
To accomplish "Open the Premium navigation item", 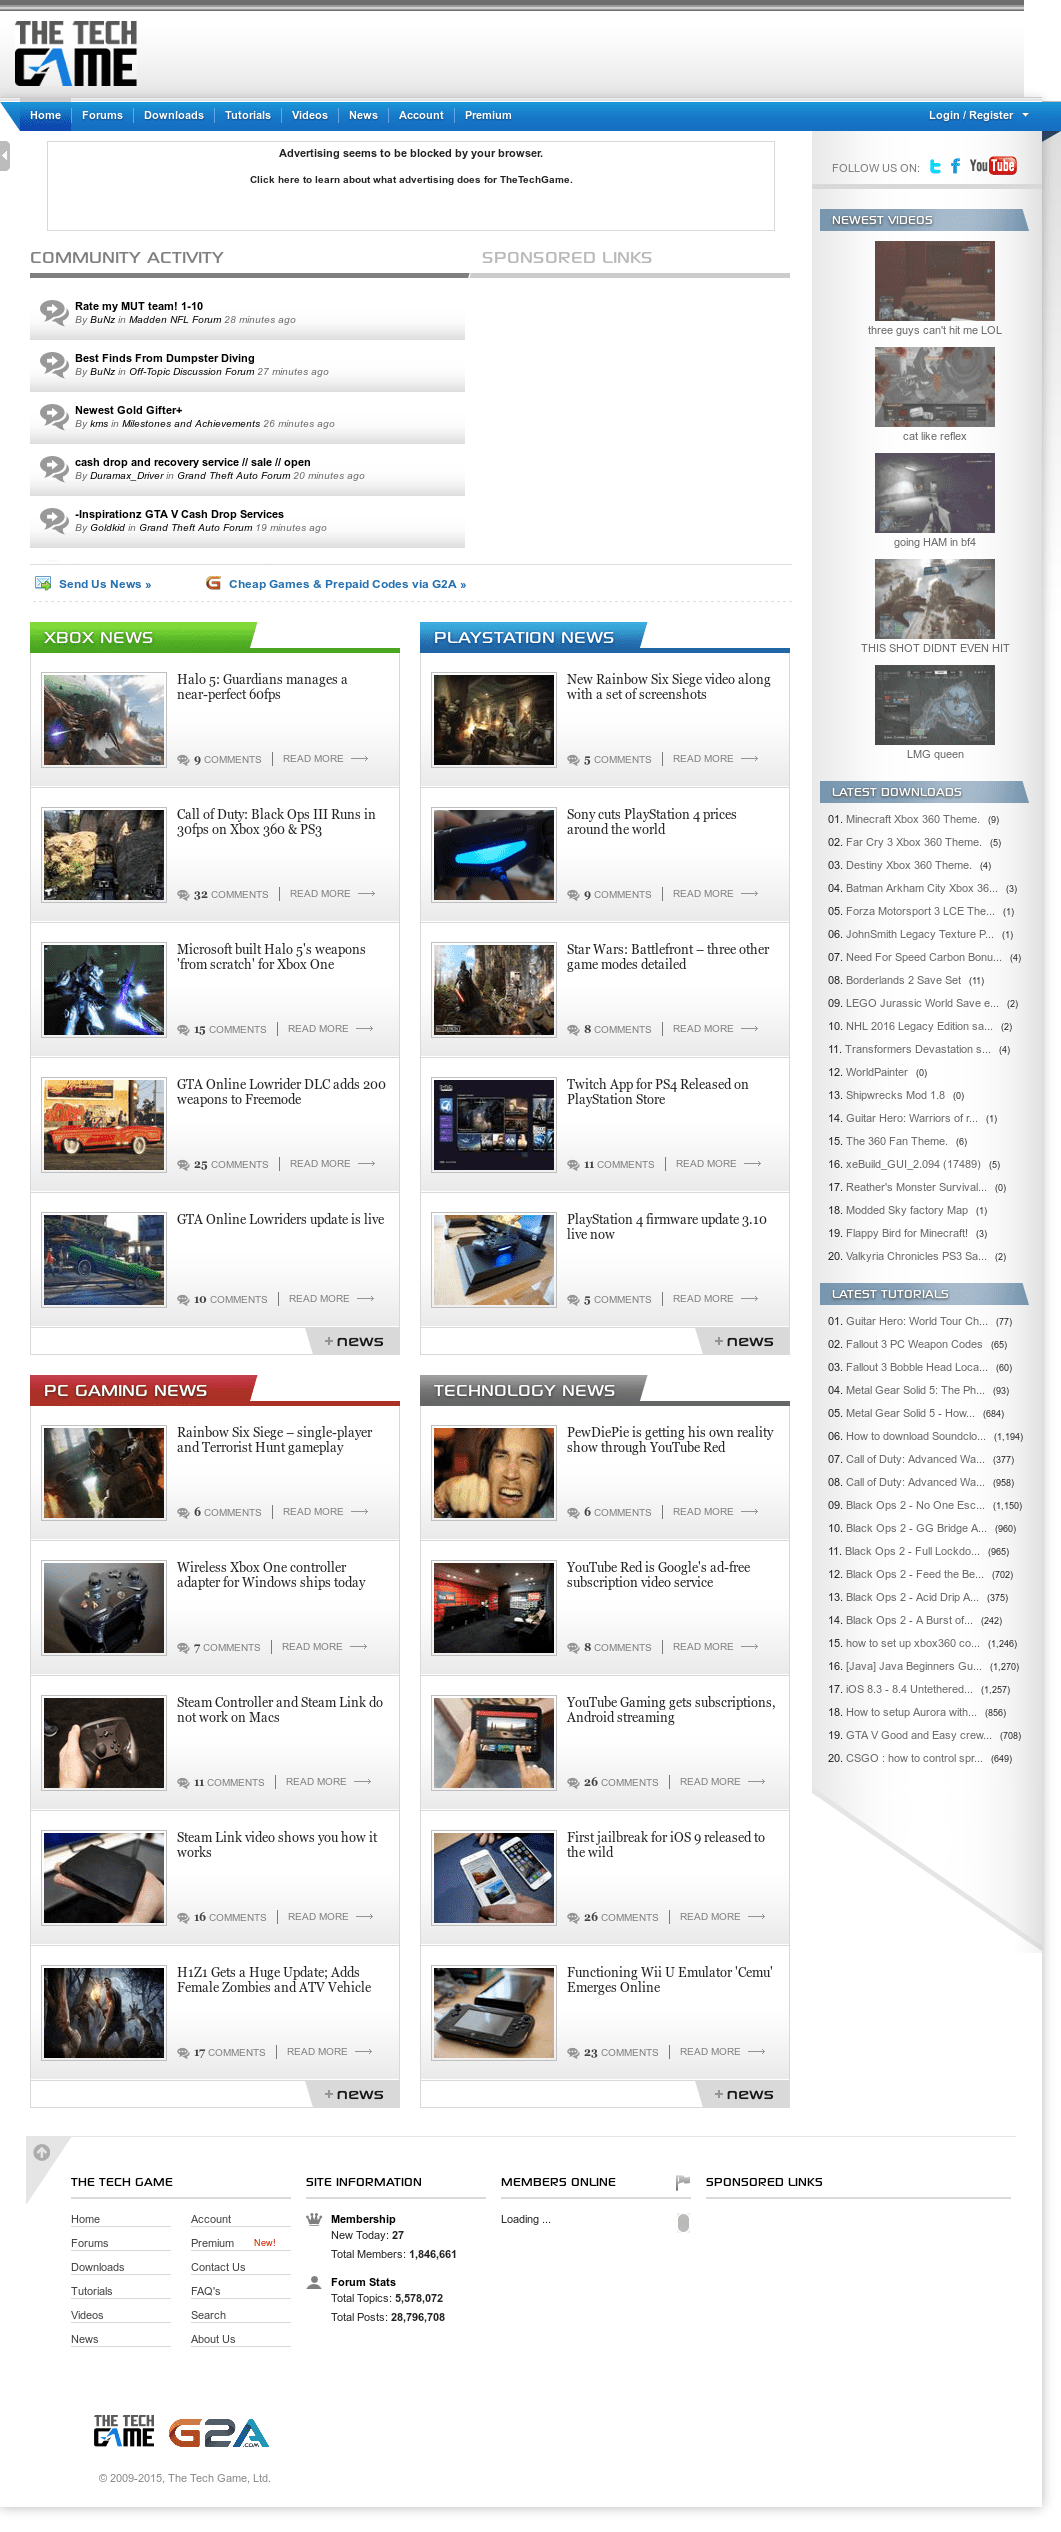I will [x=488, y=116].
